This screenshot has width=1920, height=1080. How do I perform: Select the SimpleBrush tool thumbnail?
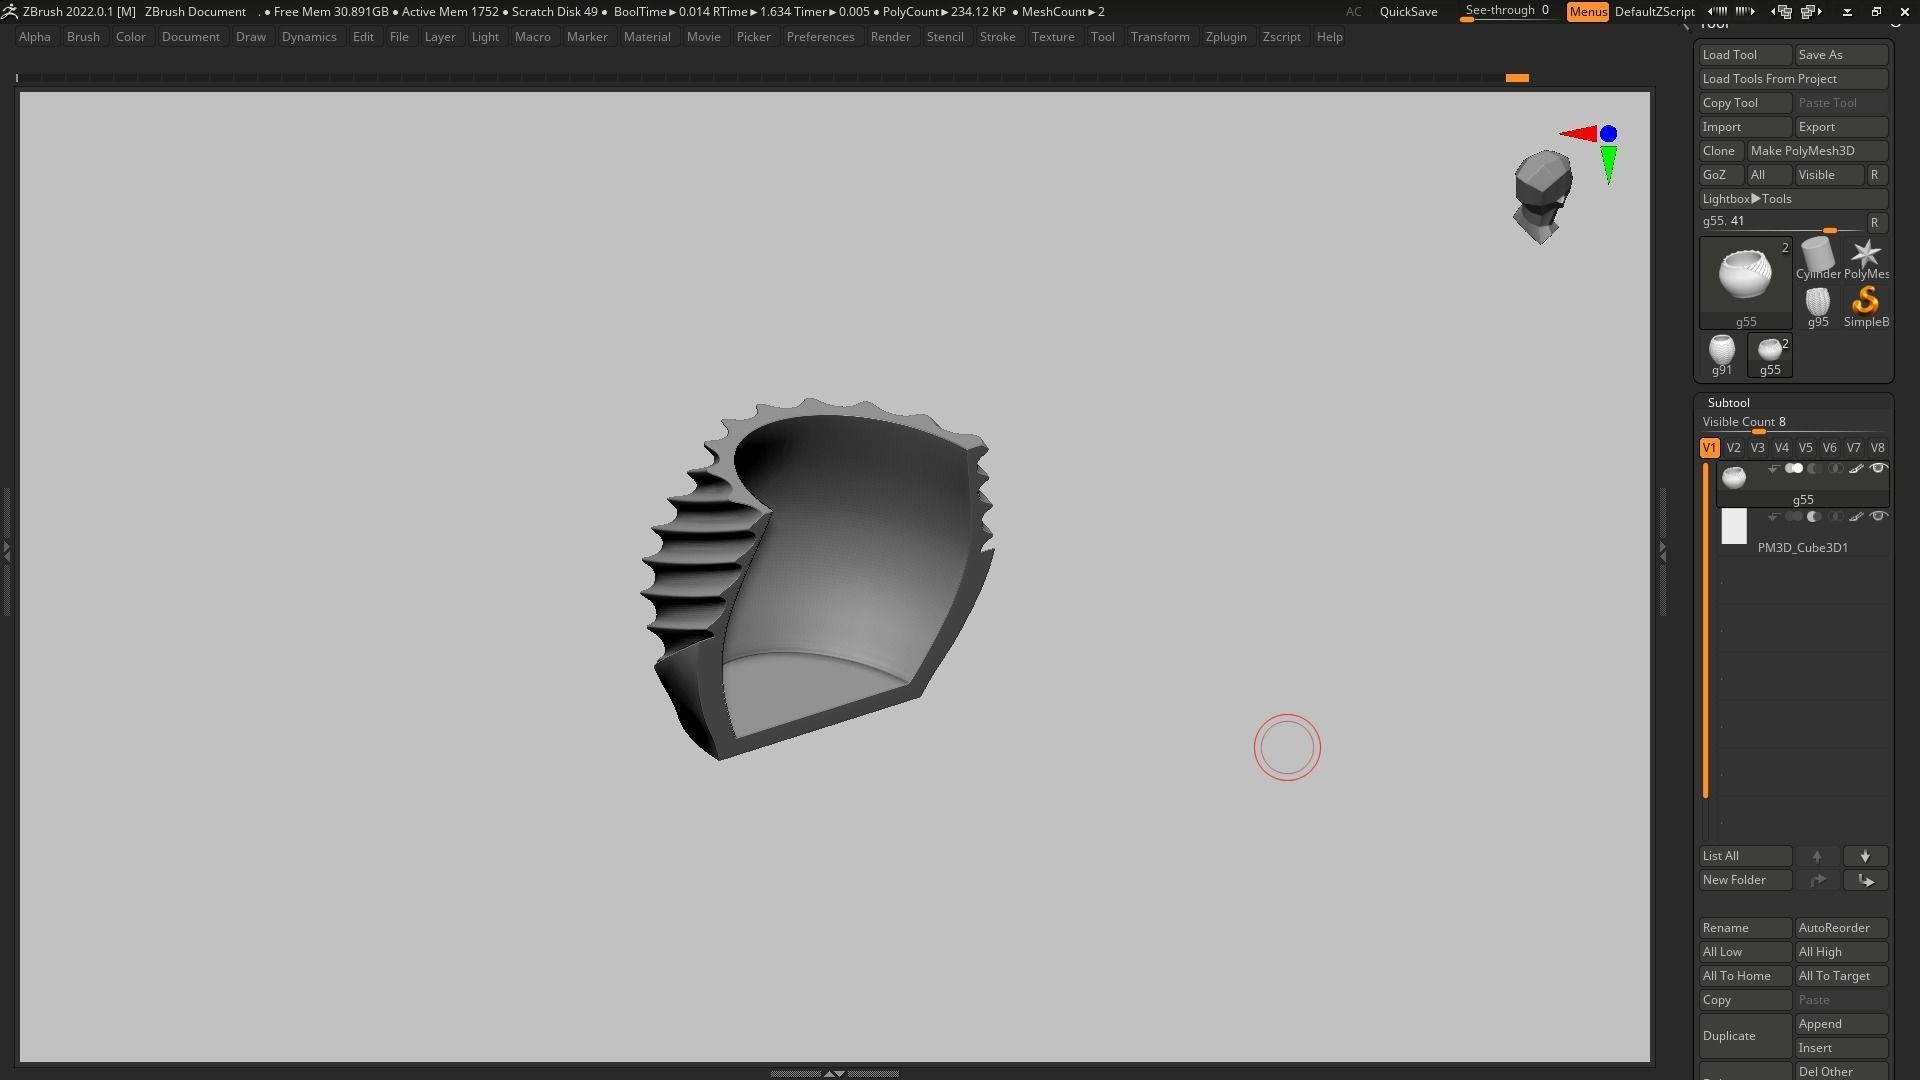[x=1865, y=302]
